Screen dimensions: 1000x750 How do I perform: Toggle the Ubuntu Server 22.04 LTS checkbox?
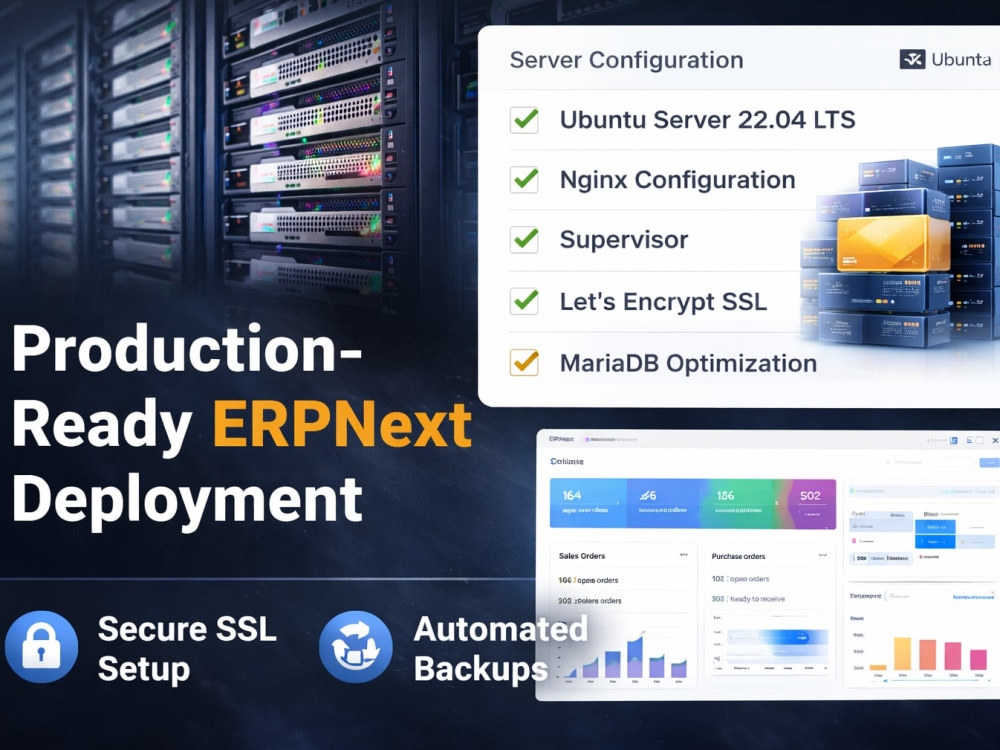click(x=524, y=119)
